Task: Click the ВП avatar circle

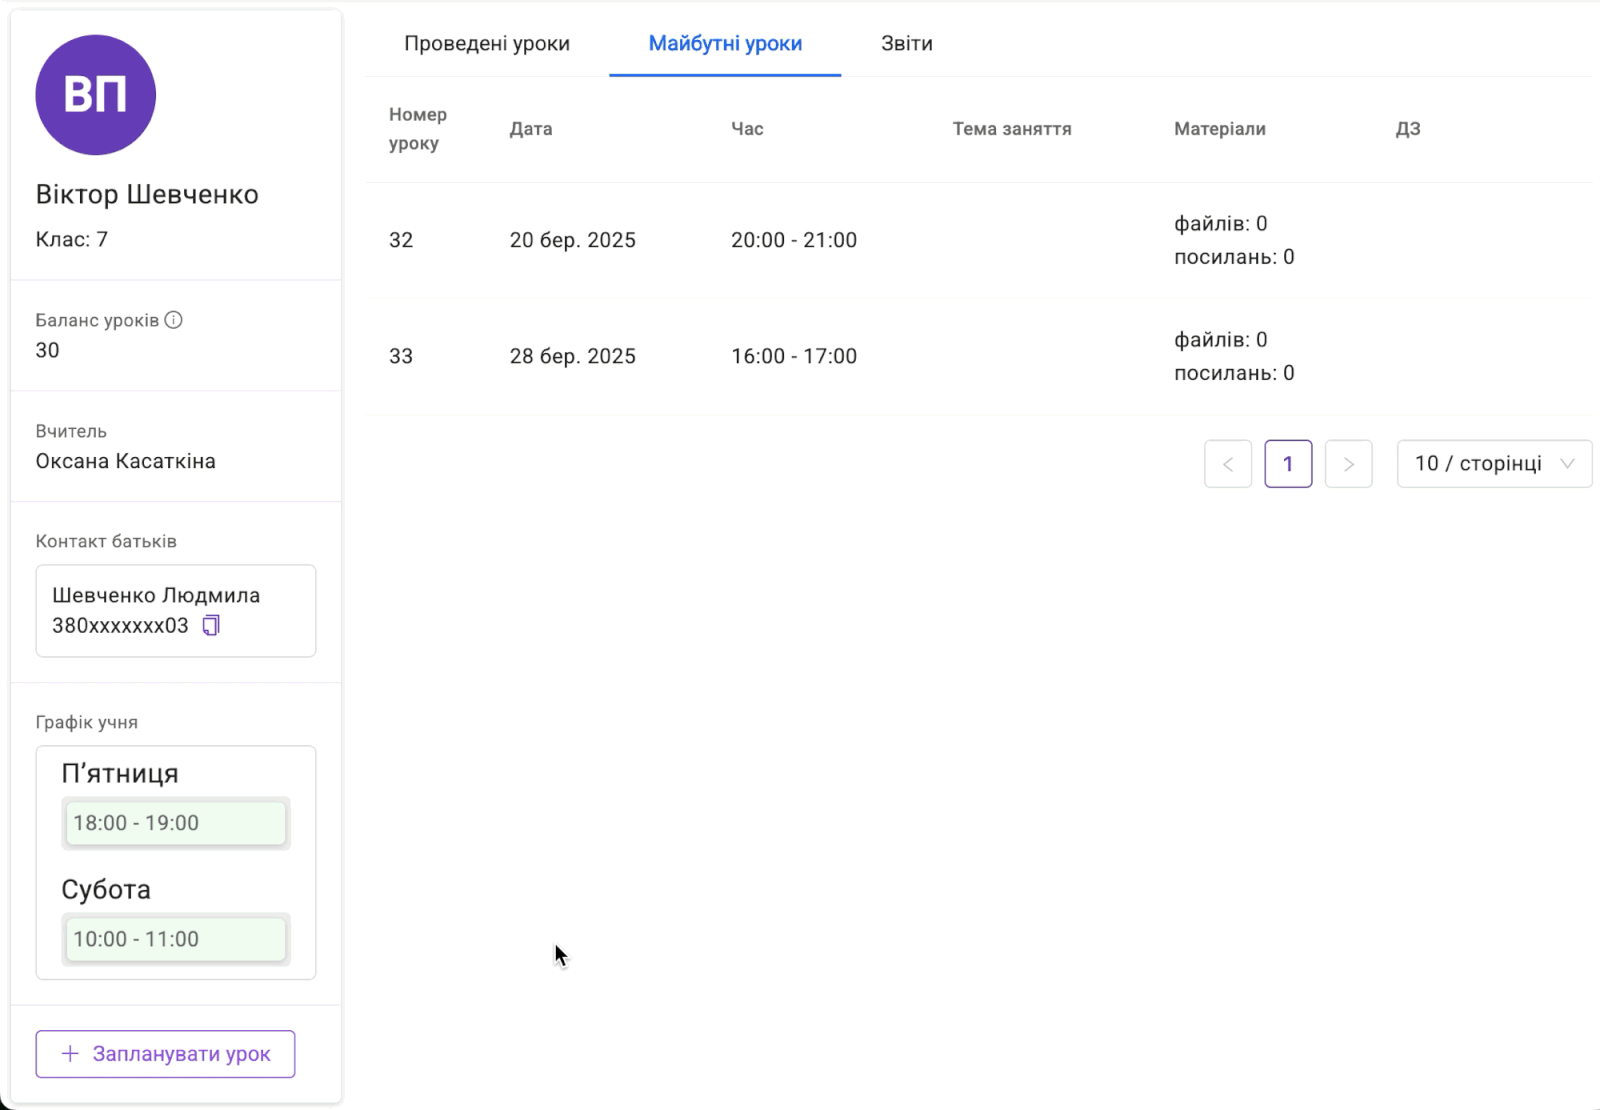Action: click(96, 95)
